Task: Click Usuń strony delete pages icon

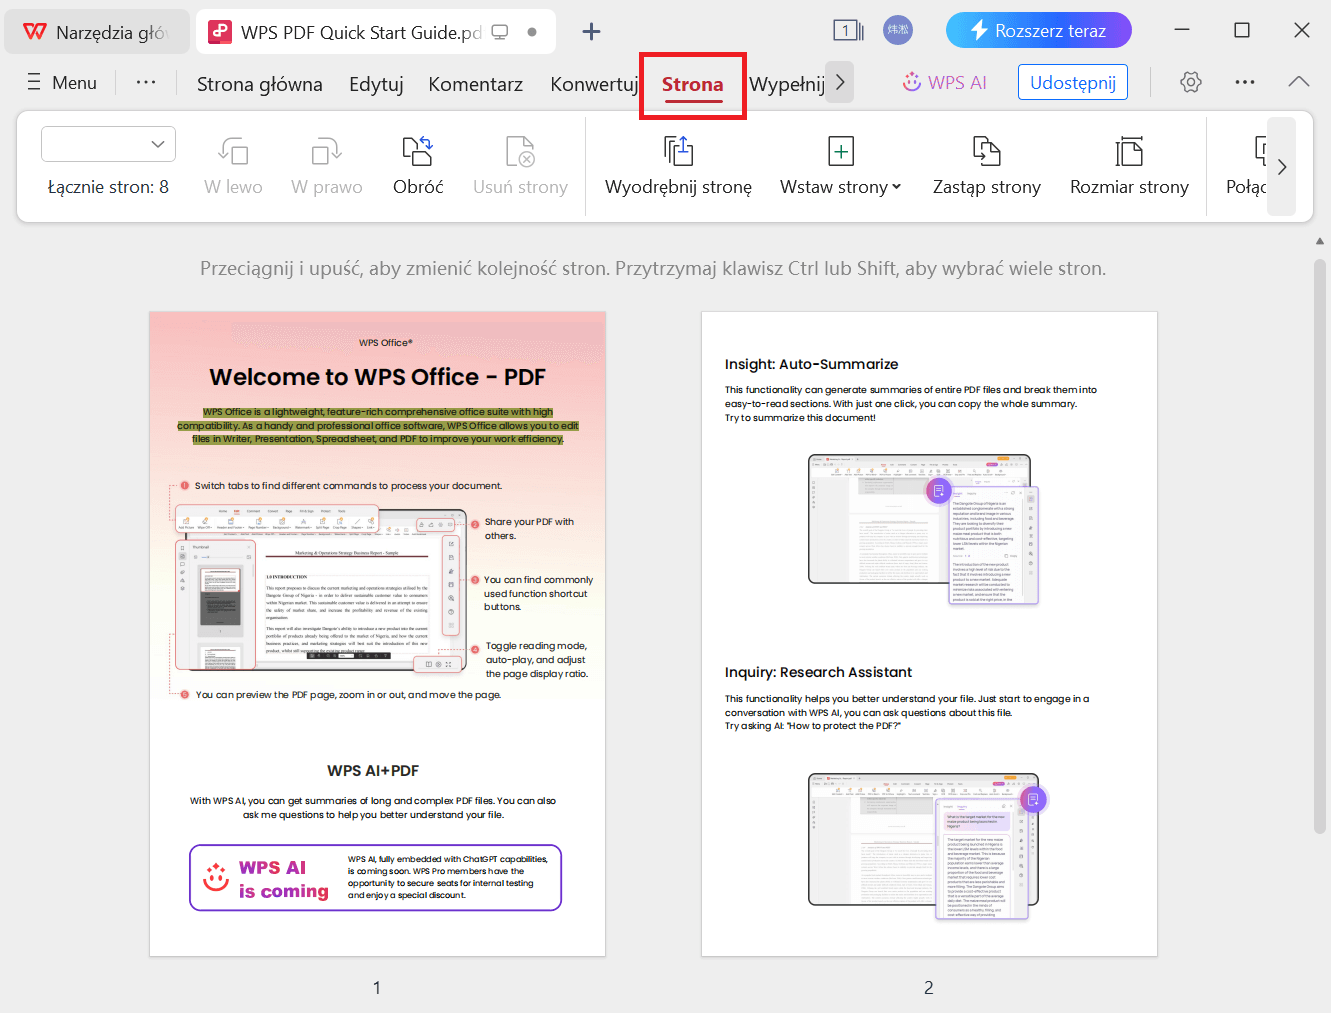Action: [x=520, y=152]
